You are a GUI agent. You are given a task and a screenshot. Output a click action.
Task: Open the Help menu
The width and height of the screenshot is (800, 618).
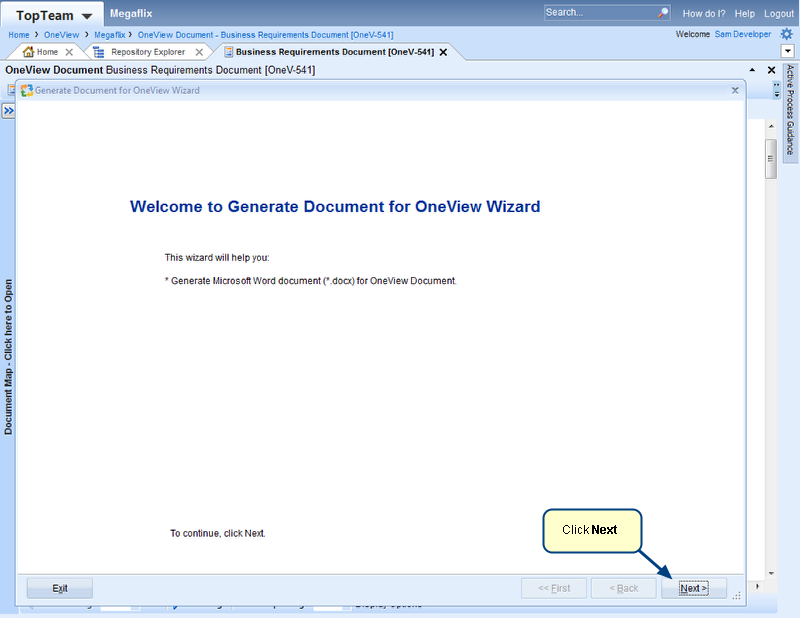point(744,14)
